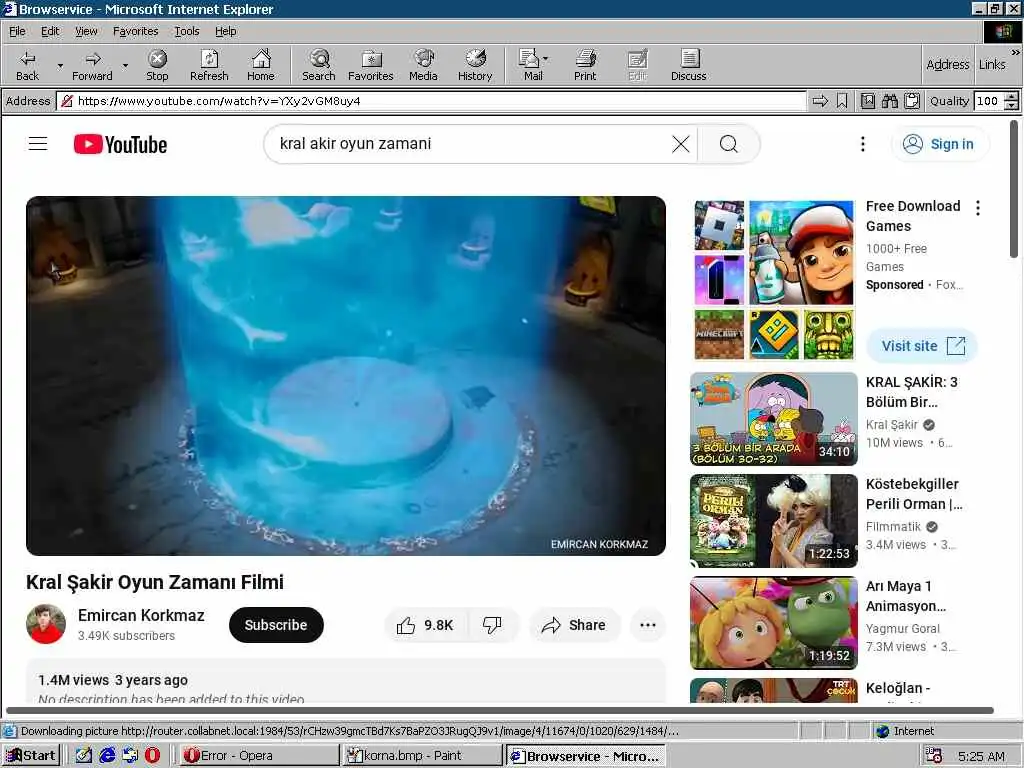Click the YouTube logo
Image resolution: width=1024 pixels, height=768 pixels.
pyautogui.click(x=120, y=144)
